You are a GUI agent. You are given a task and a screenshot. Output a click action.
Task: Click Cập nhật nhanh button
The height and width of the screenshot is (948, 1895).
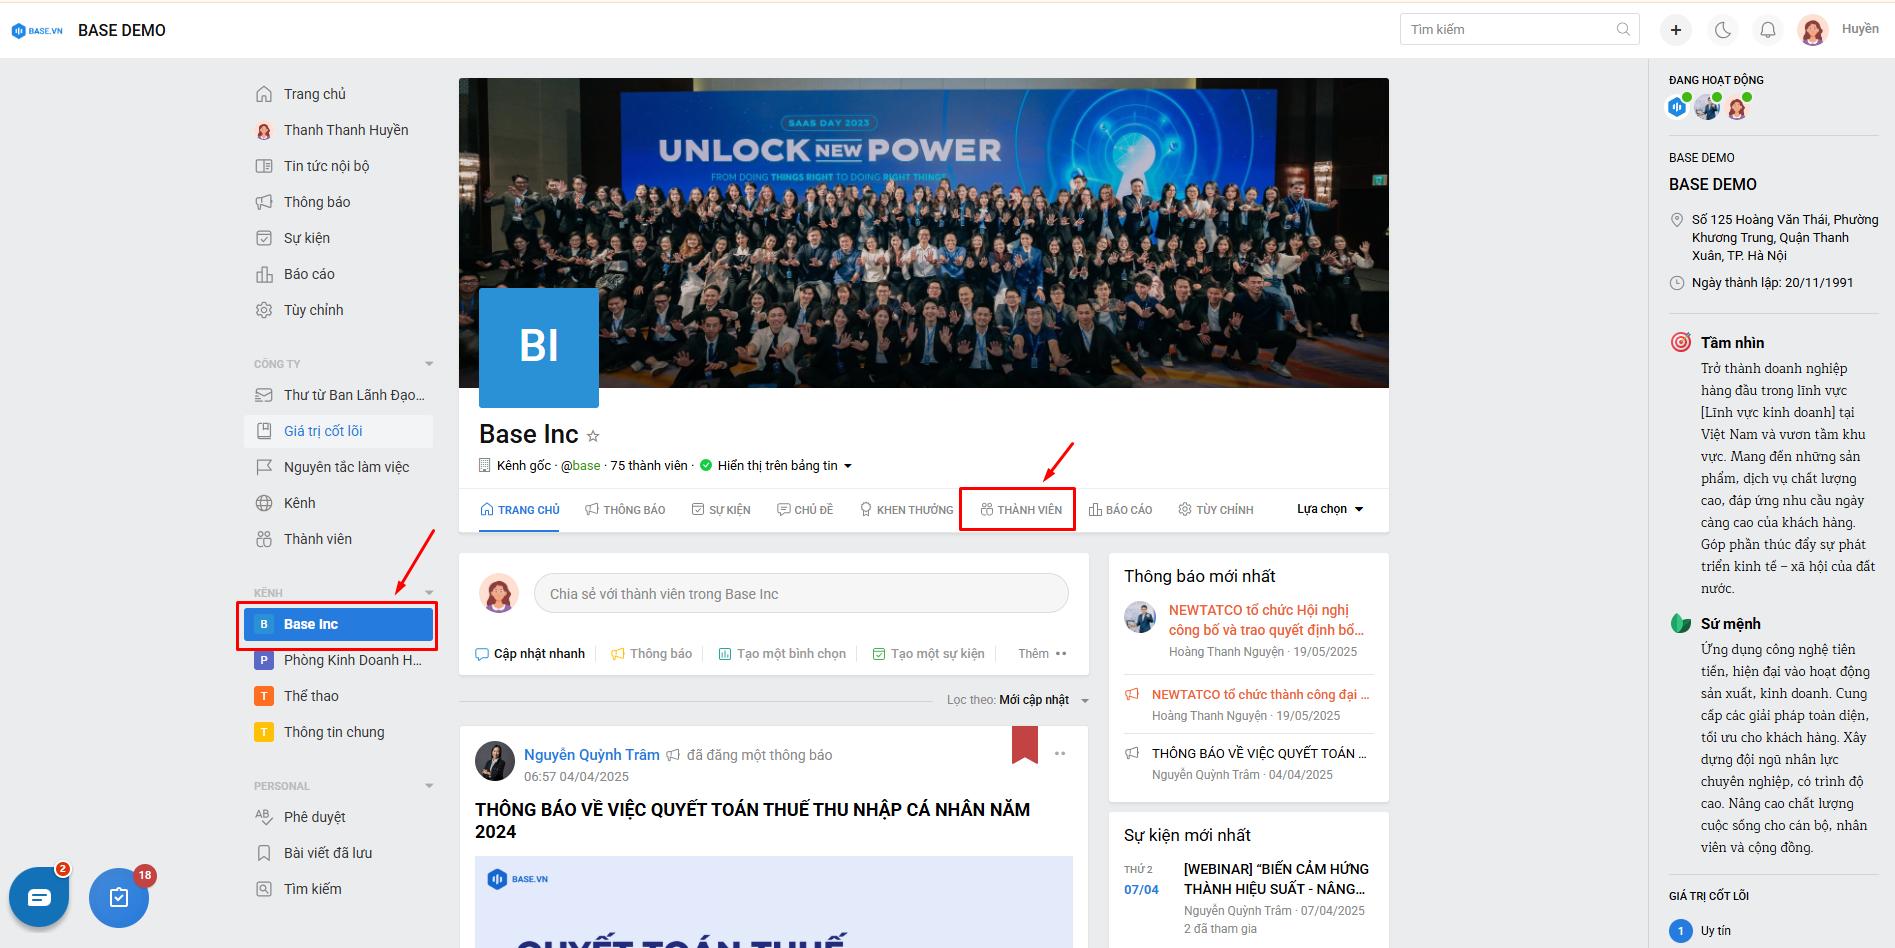[530, 654]
